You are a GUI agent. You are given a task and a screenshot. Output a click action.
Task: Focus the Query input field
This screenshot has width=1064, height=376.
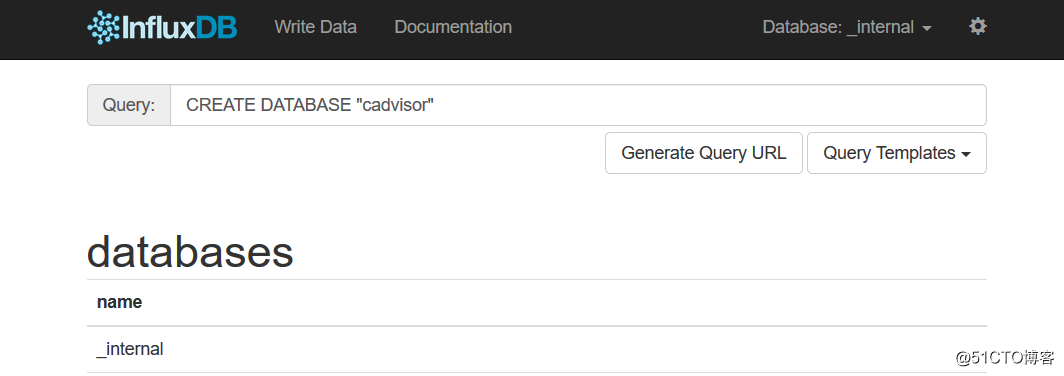[578, 105]
